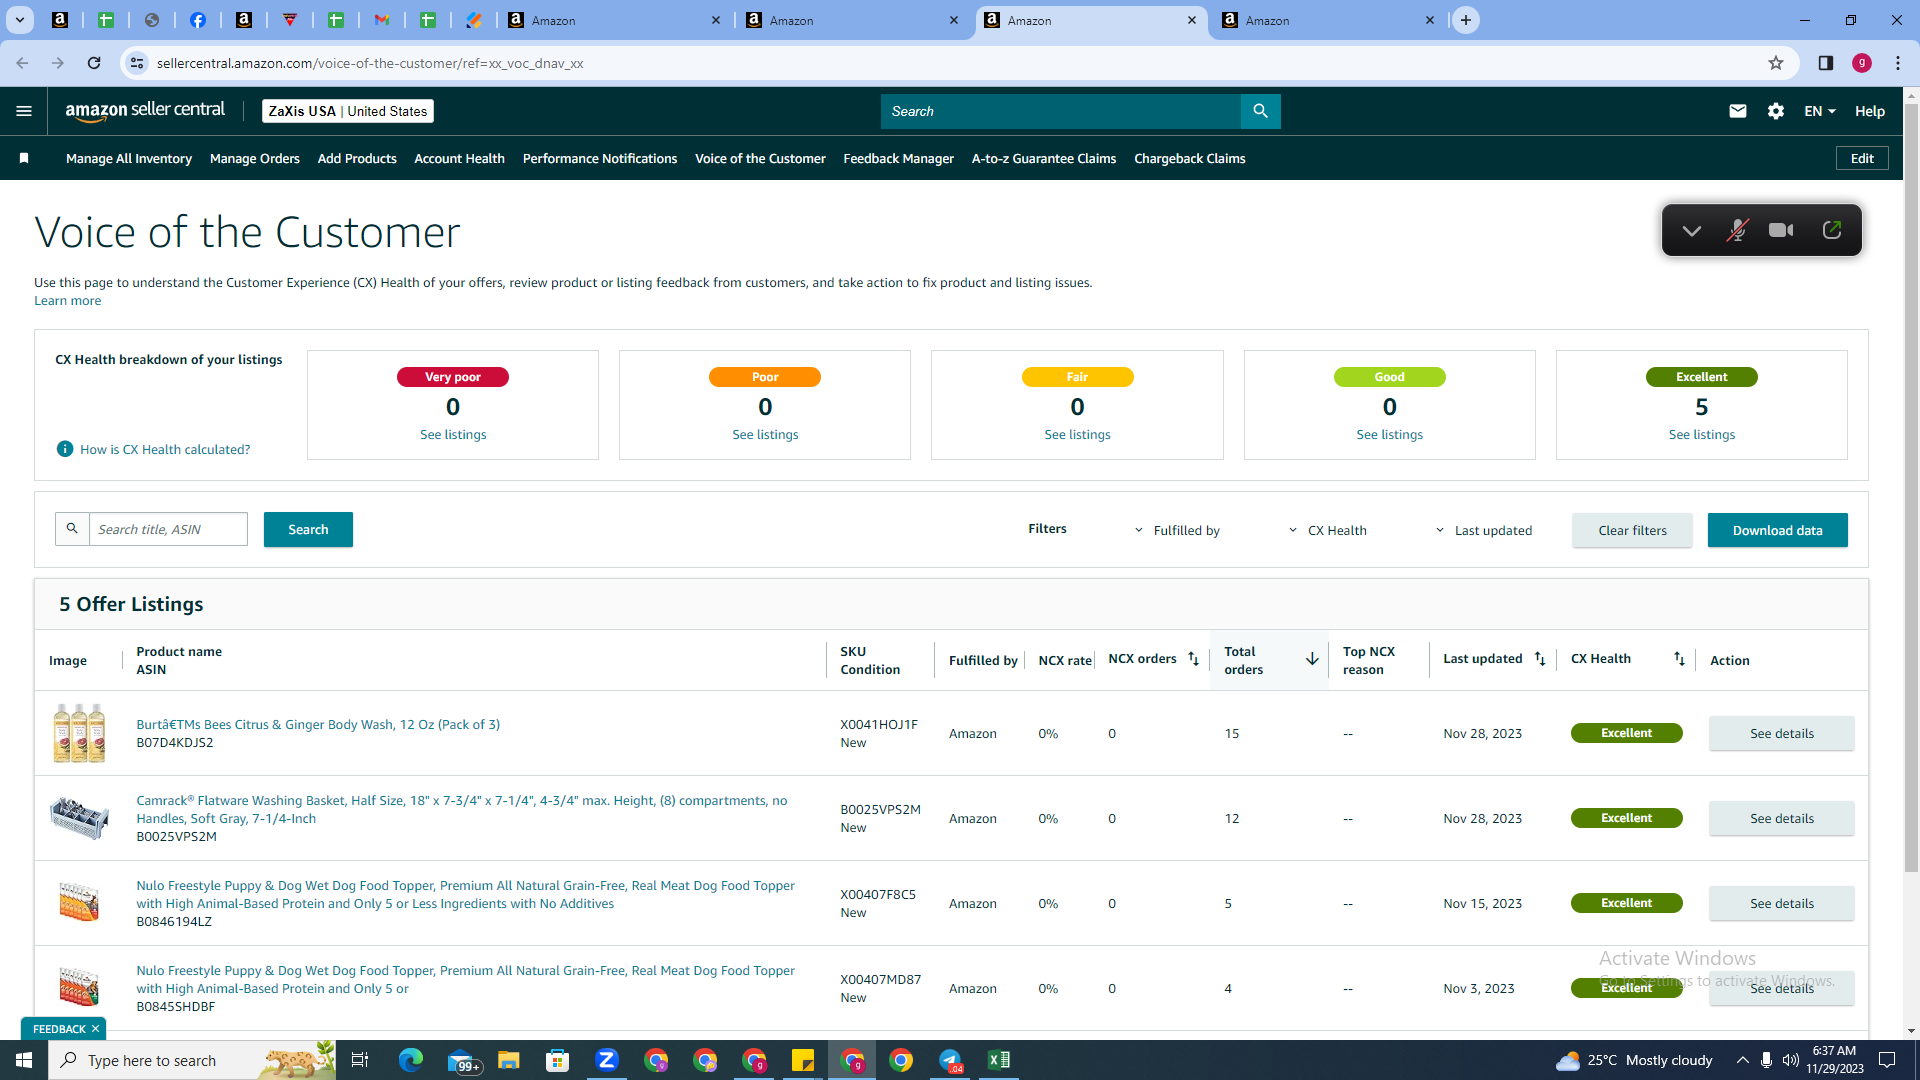Click the camera icon in meeting overlay

[x=1780, y=230]
